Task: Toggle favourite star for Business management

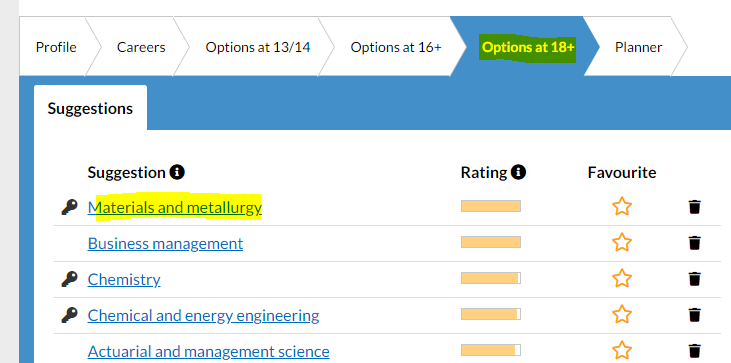Action: [621, 242]
